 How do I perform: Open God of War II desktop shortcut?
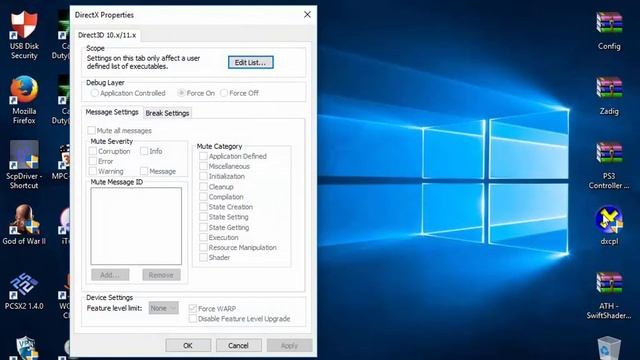click(x=24, y=224)
